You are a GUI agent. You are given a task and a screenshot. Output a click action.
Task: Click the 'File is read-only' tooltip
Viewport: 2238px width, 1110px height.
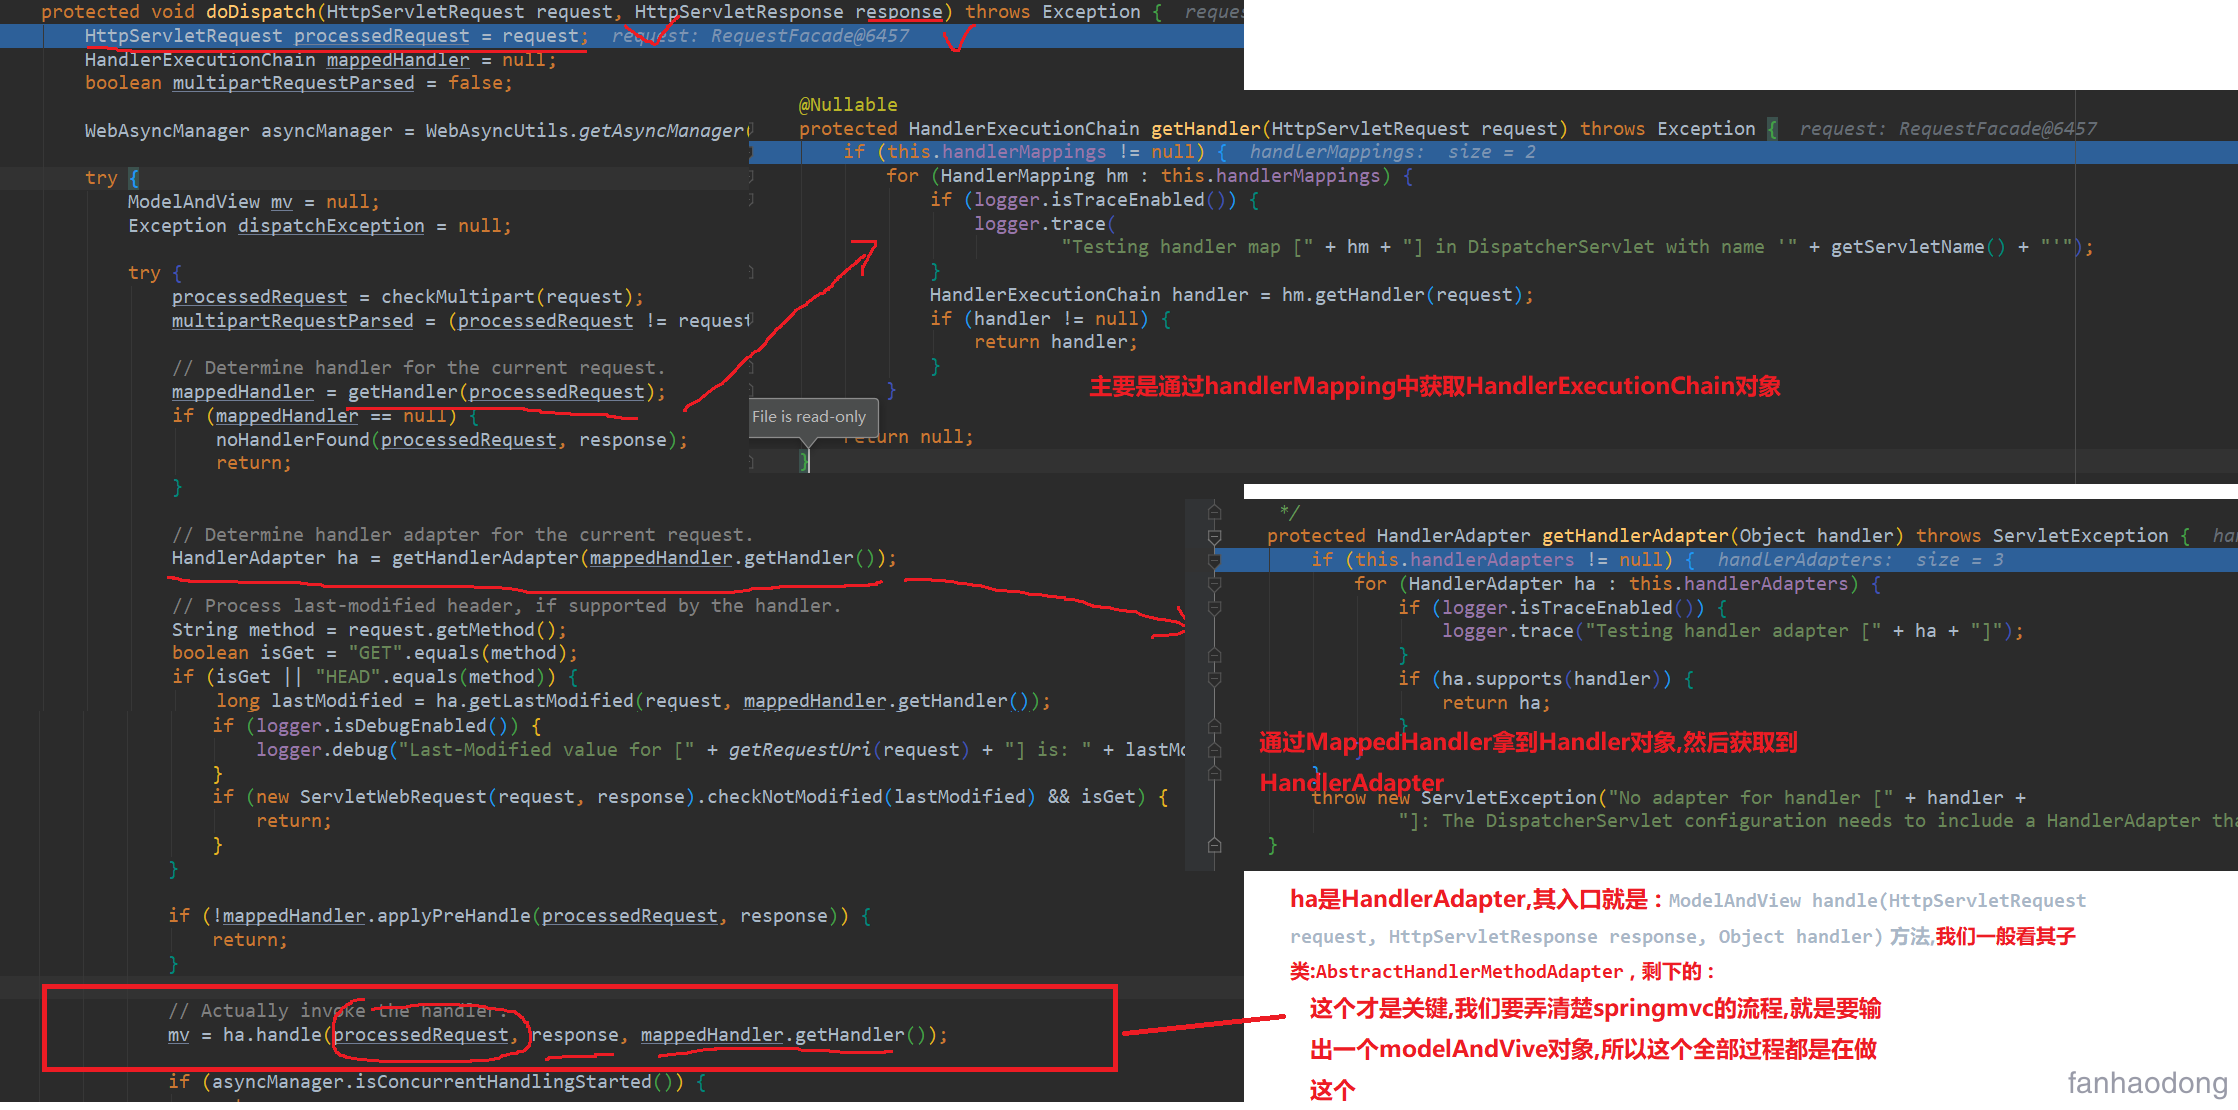pyautogui.click(x=808, y=417)
